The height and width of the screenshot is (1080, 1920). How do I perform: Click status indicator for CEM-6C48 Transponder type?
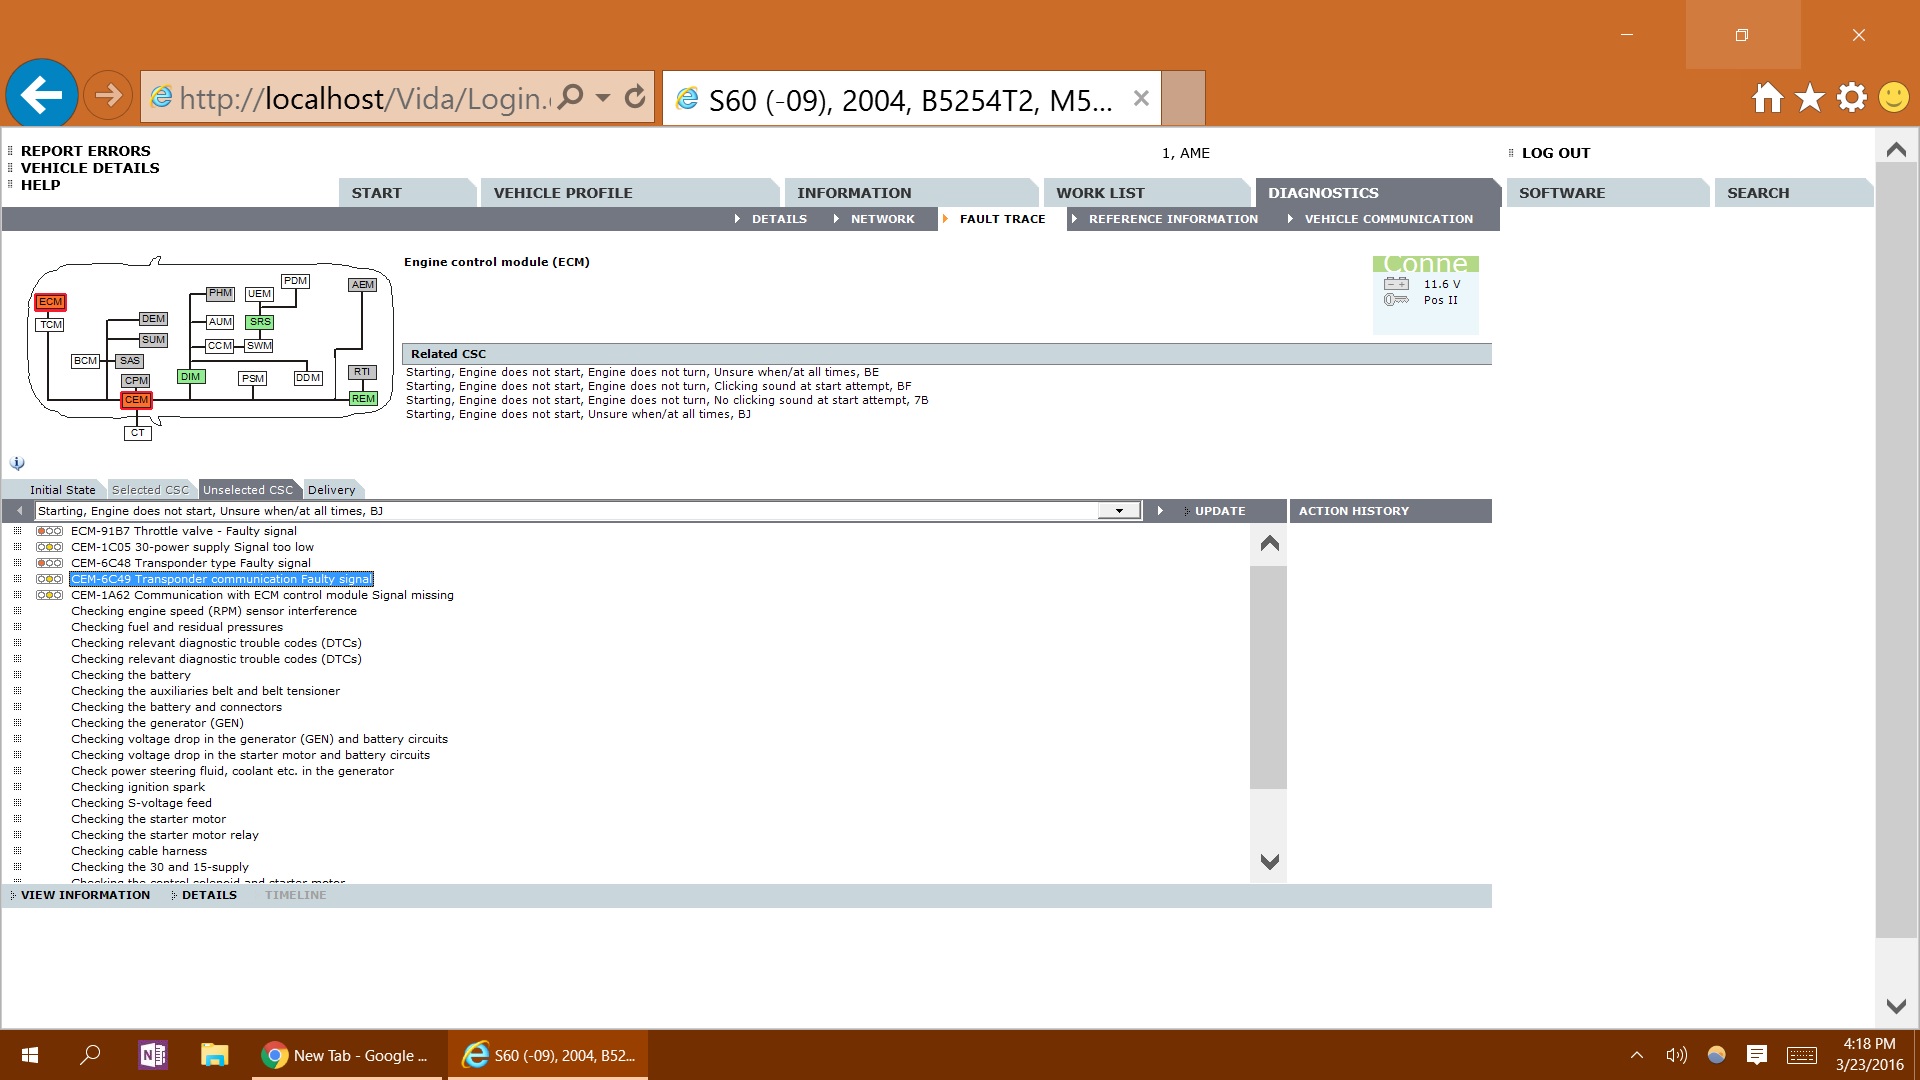coord(49,563)
